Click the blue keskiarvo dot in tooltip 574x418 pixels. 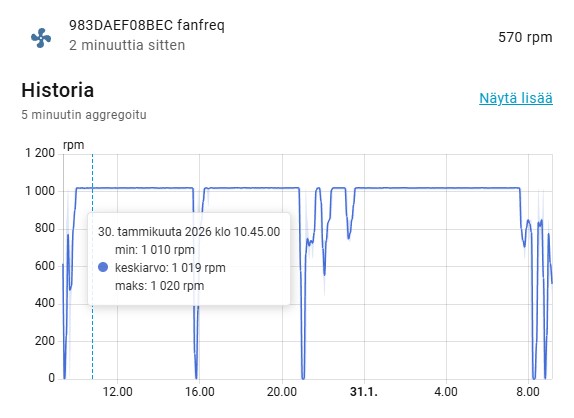coord(103,267)
